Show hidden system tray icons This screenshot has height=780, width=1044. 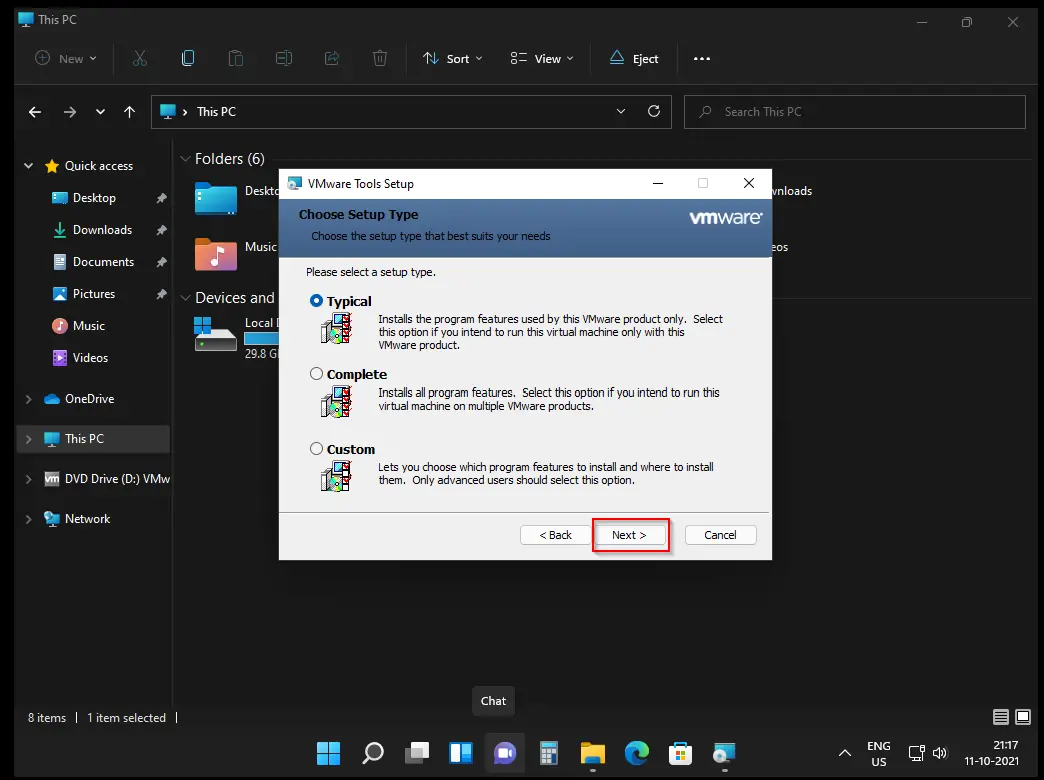[845, 753]
